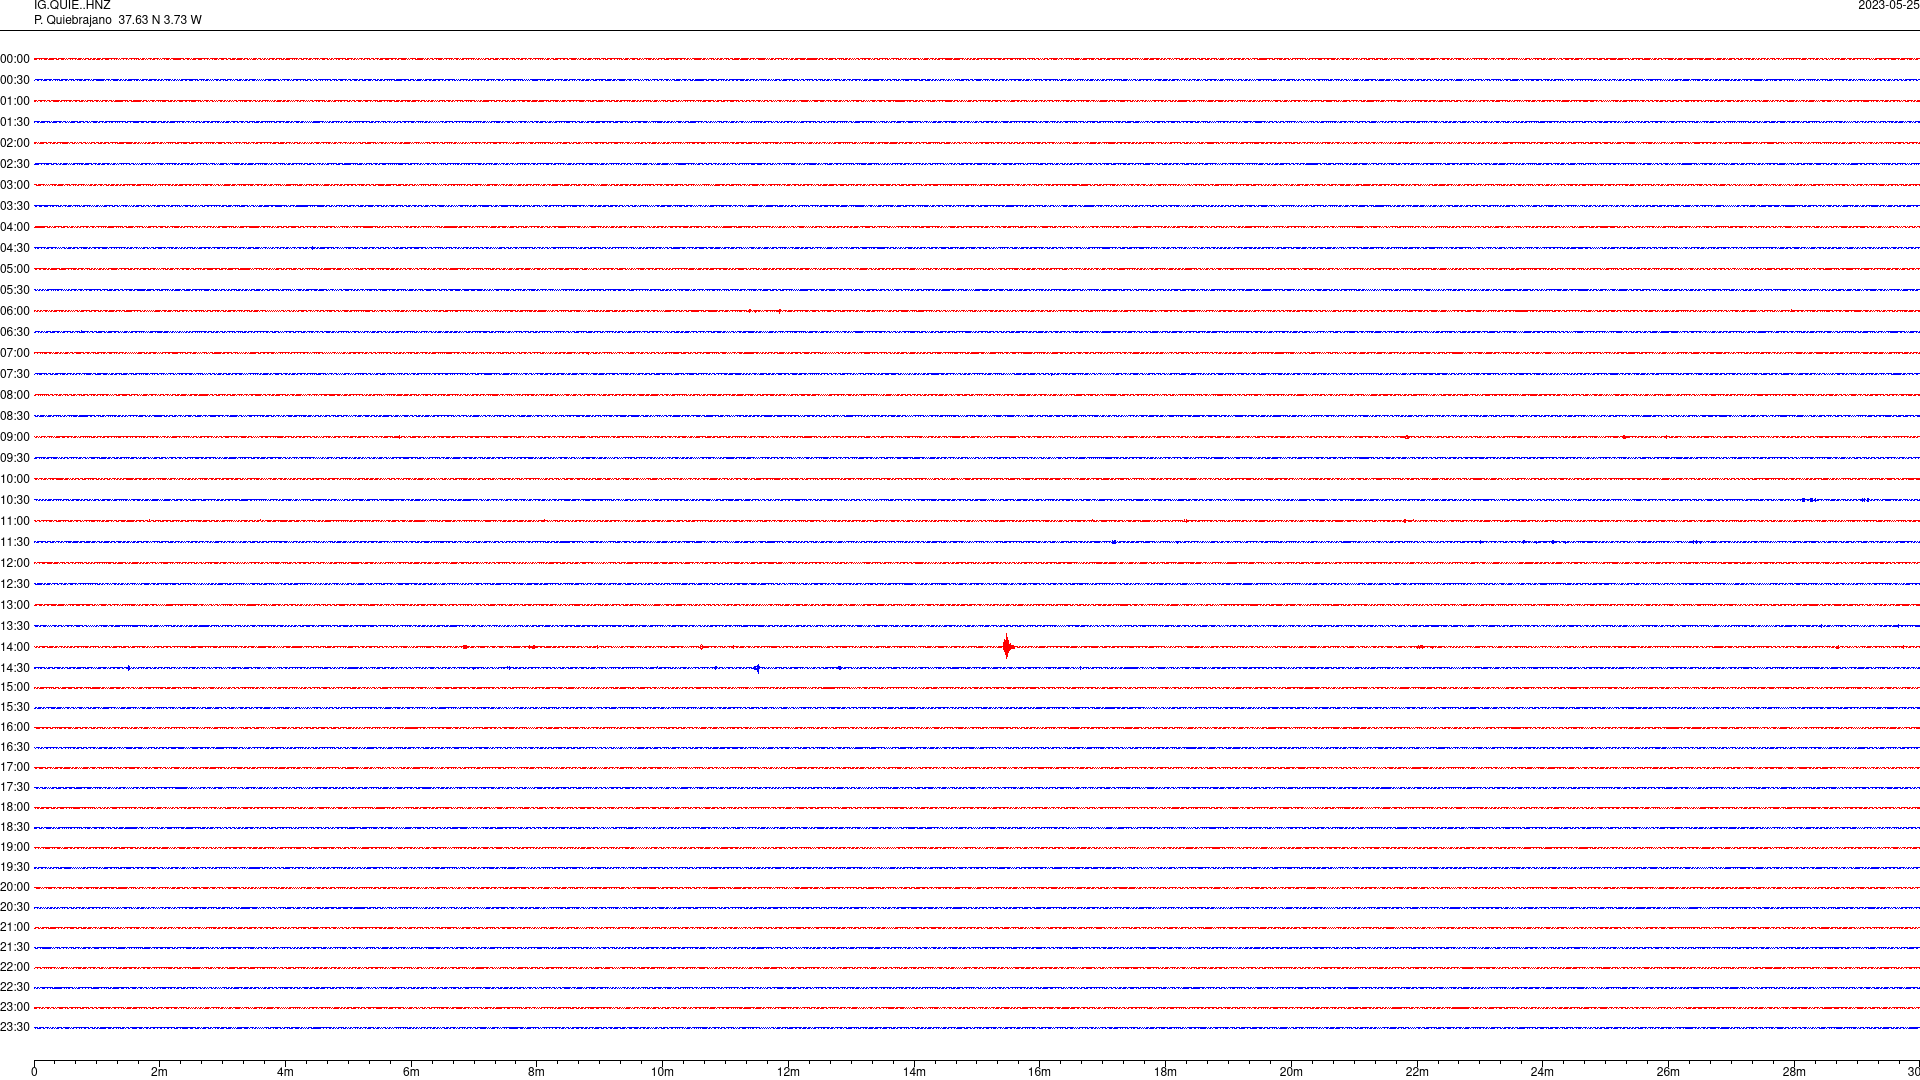Select the 09:00 trace row label
Screen dimensions: 1920x1080
[x=15, y=437]
